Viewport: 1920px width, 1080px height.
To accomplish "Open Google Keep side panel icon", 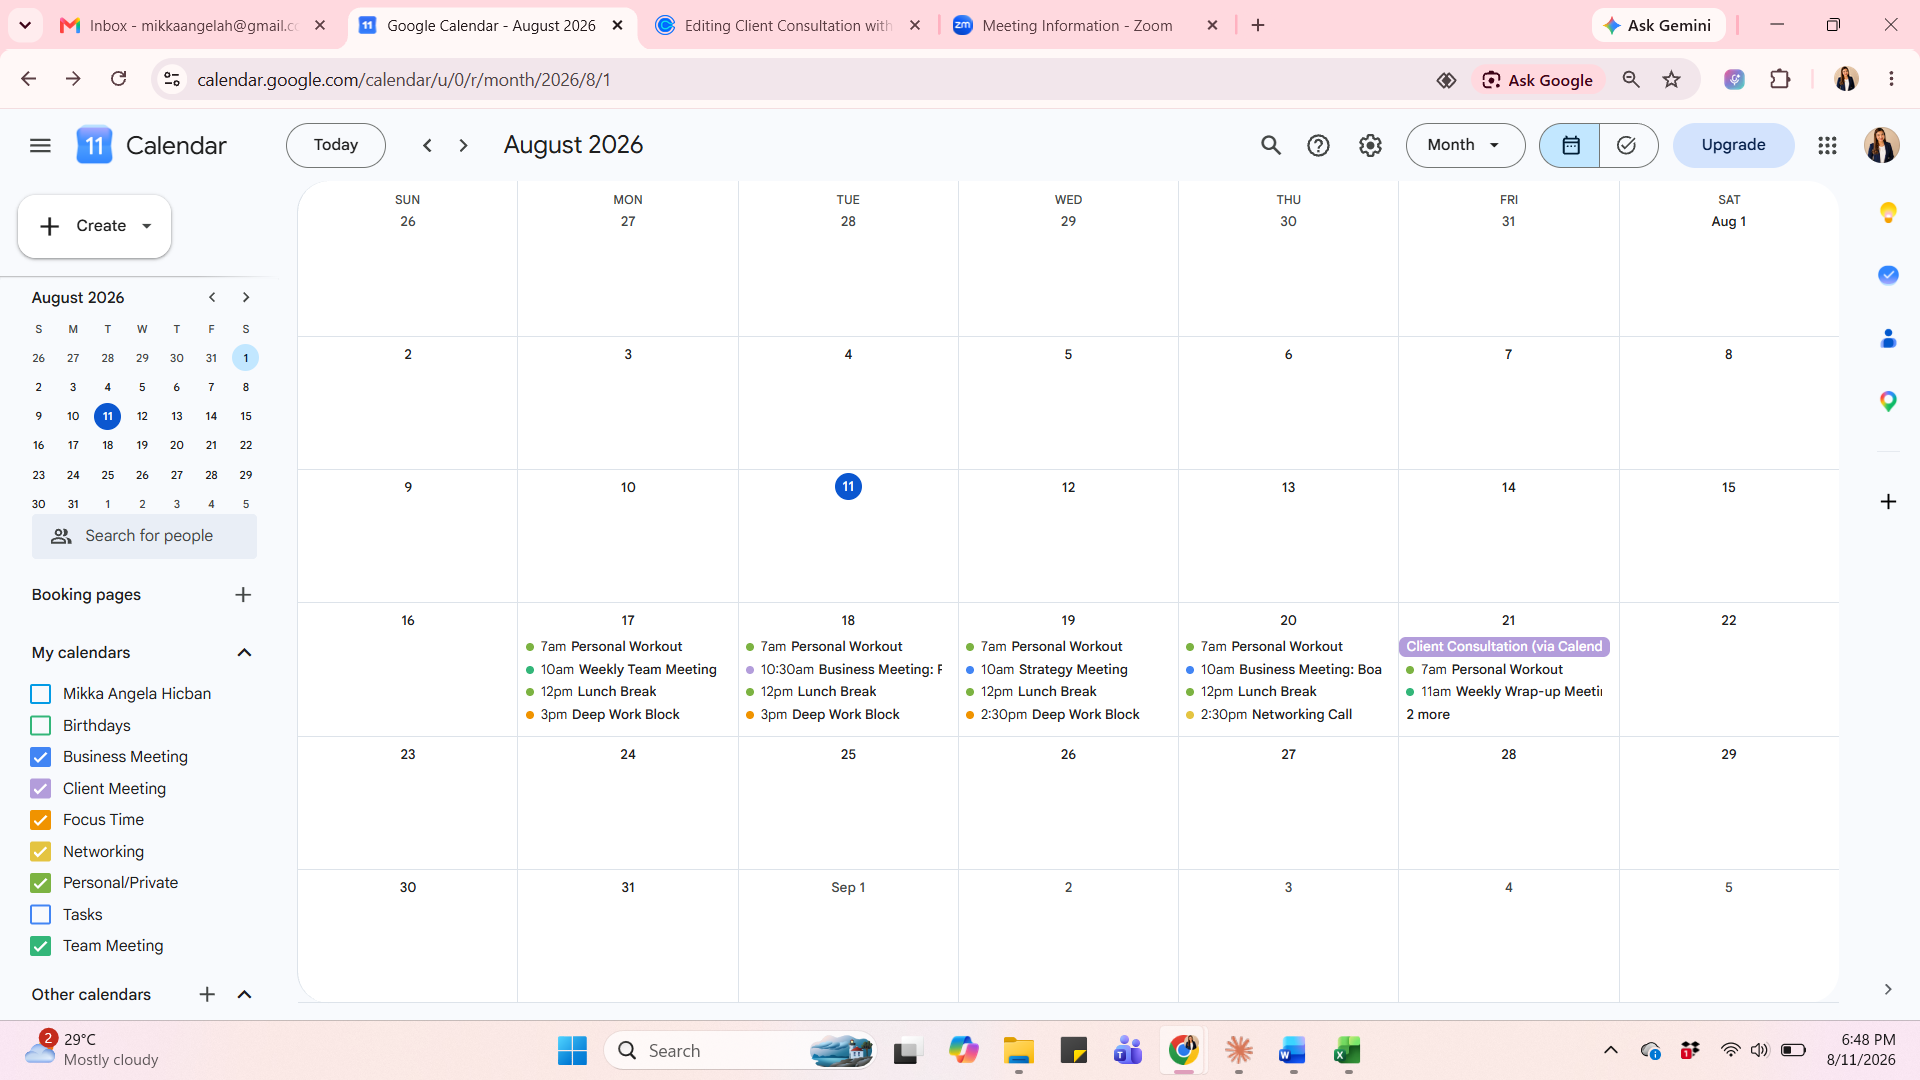I will pos(1888,212).
